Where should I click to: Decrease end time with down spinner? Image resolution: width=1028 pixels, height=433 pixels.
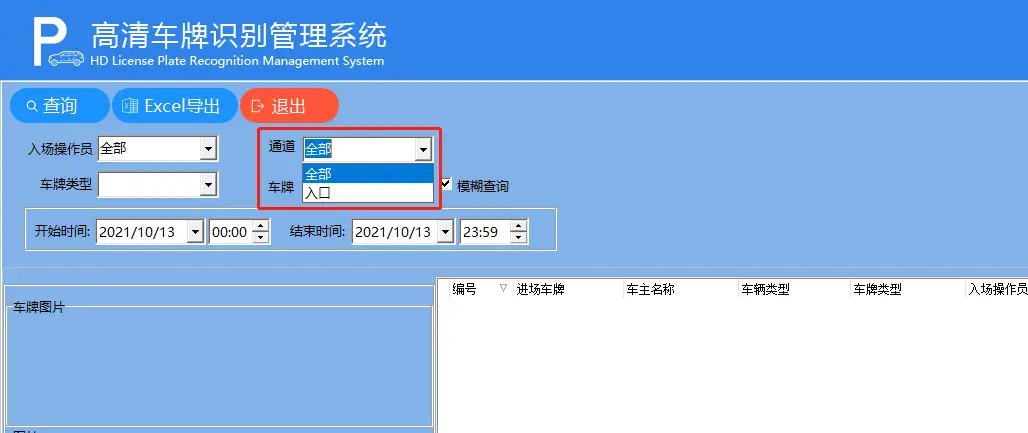point(519,237)
